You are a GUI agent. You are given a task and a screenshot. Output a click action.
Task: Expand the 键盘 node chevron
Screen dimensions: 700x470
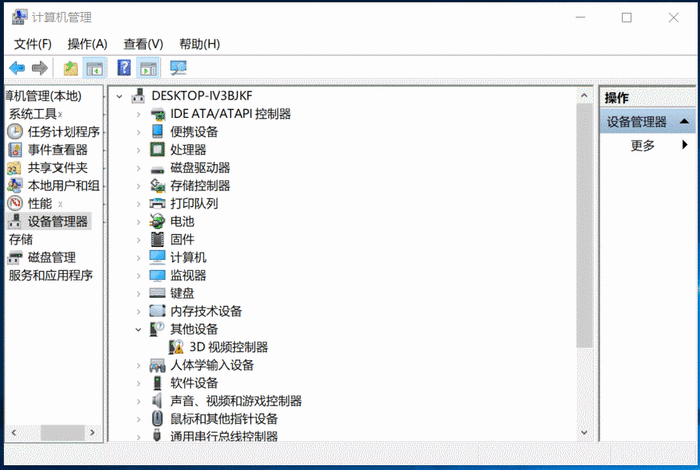coord(138,294)
